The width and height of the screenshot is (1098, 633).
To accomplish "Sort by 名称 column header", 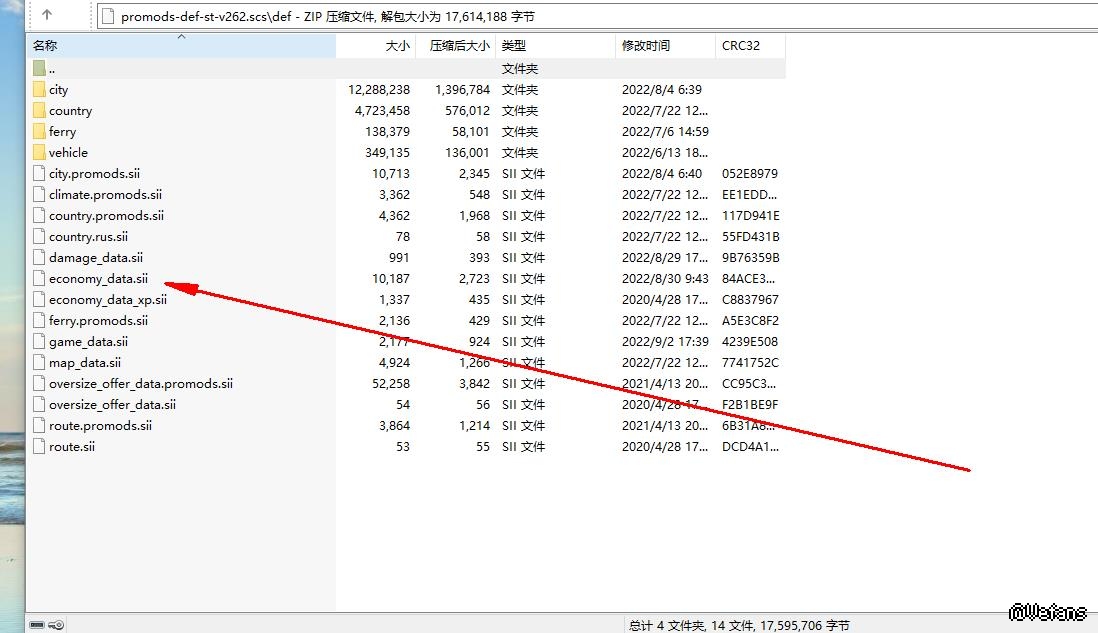I will click(x=45, y=46).
